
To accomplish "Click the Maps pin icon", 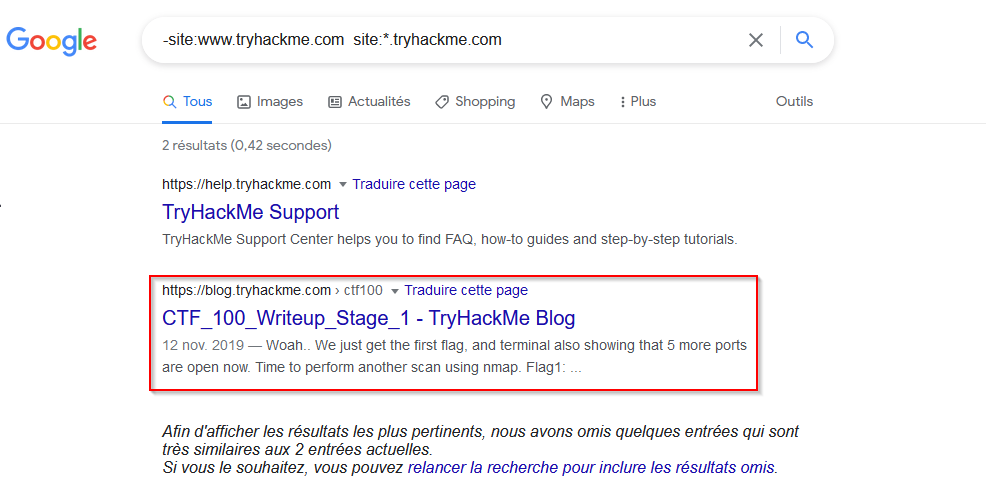I will point(546,102).
